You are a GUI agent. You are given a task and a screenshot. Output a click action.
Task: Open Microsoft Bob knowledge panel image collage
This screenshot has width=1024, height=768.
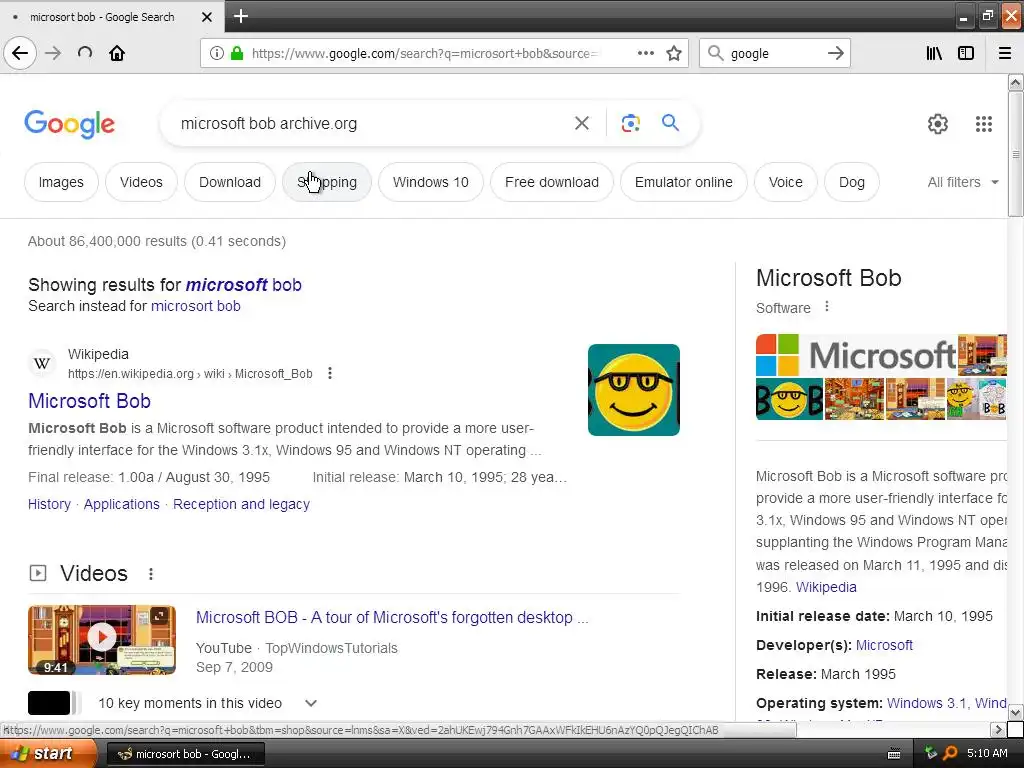coord(881,377)
